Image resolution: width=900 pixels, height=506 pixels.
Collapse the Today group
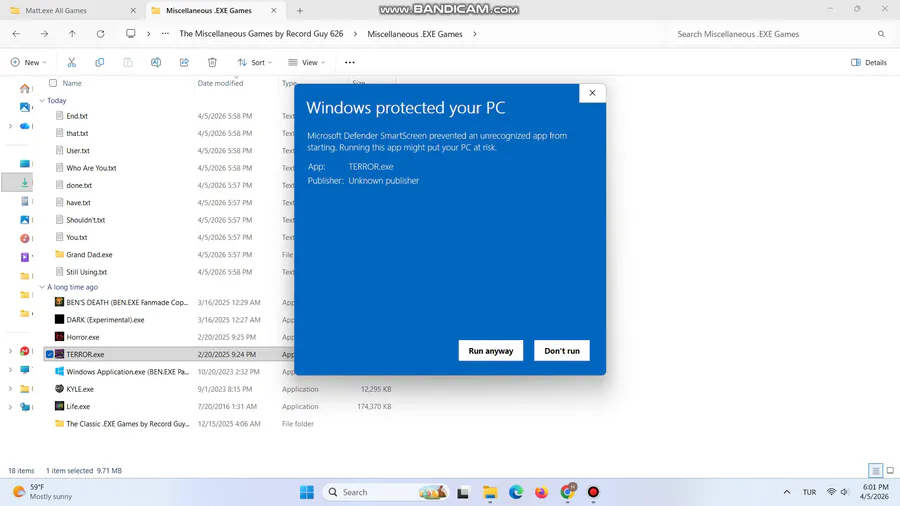[x=42, y=100]
